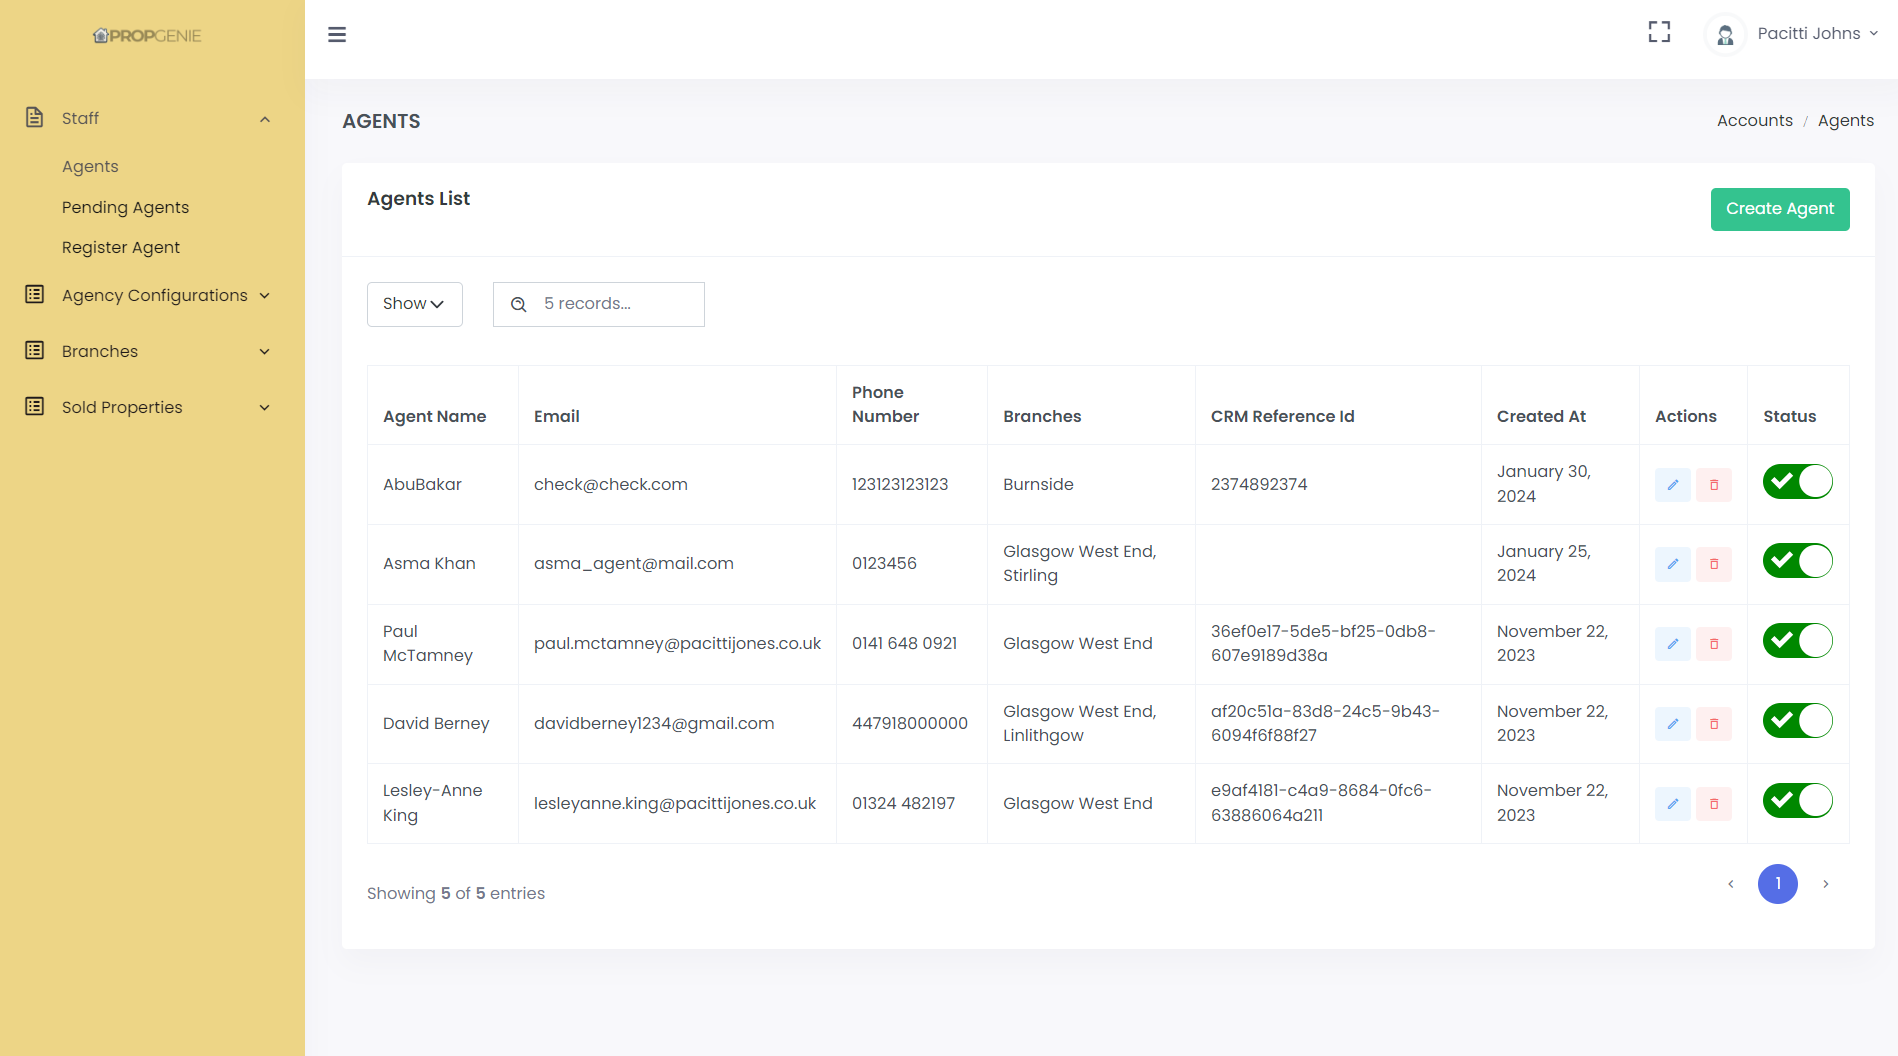Open the Show records dropdown
The image size is (1898, 1056).
coord(414,304)
